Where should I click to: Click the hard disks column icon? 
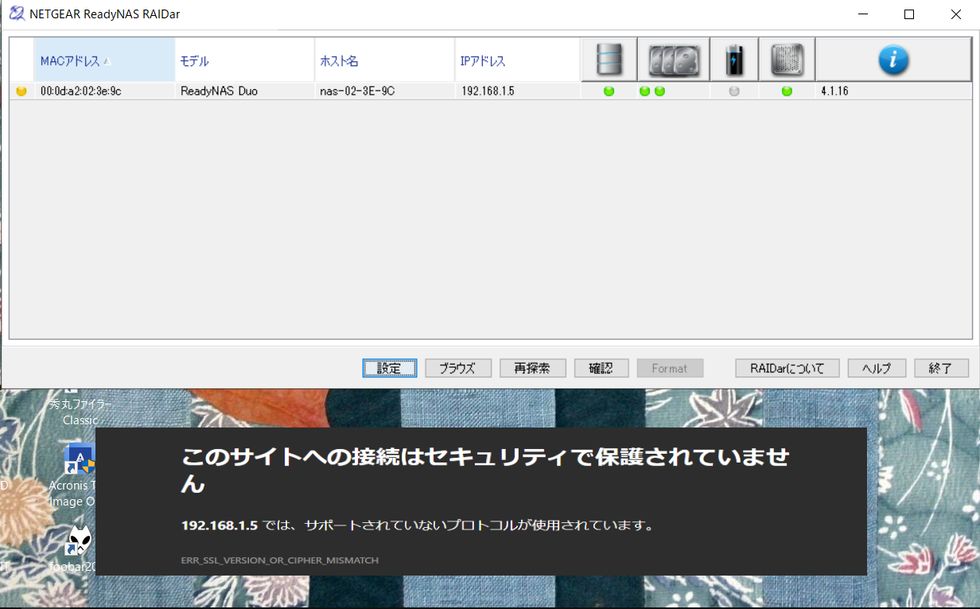click(x=674, y=60)
